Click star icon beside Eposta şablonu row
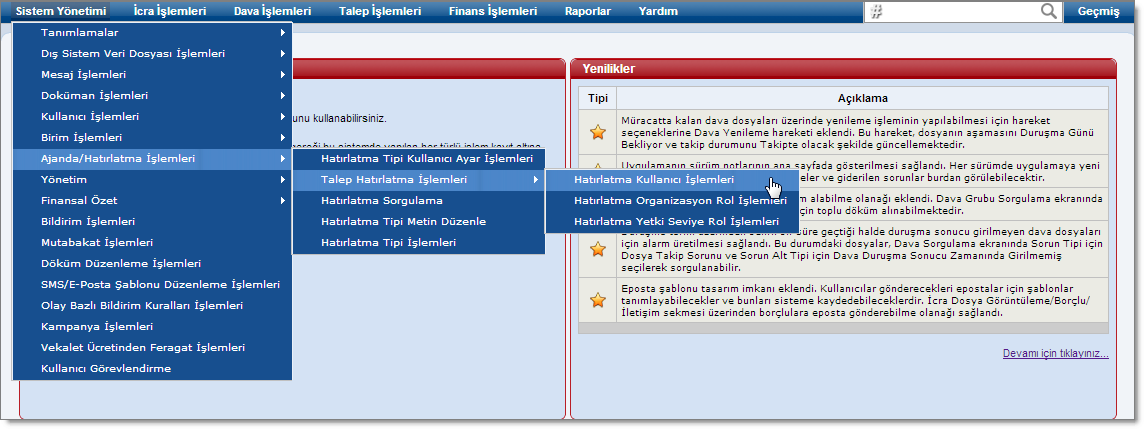Viewport: 1144px width, 429px height. (x=598, y=300)
